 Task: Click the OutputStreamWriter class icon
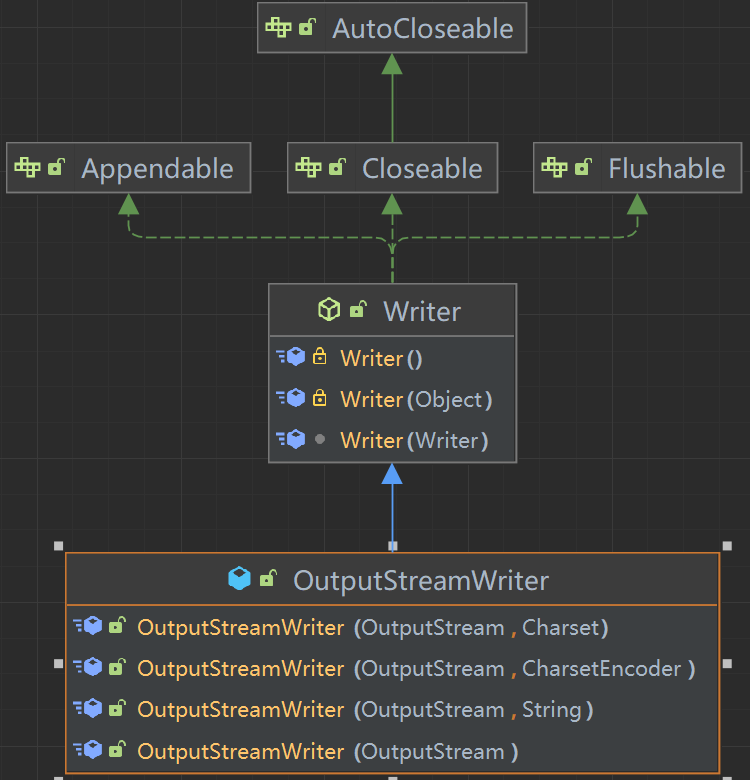(239, 579)
